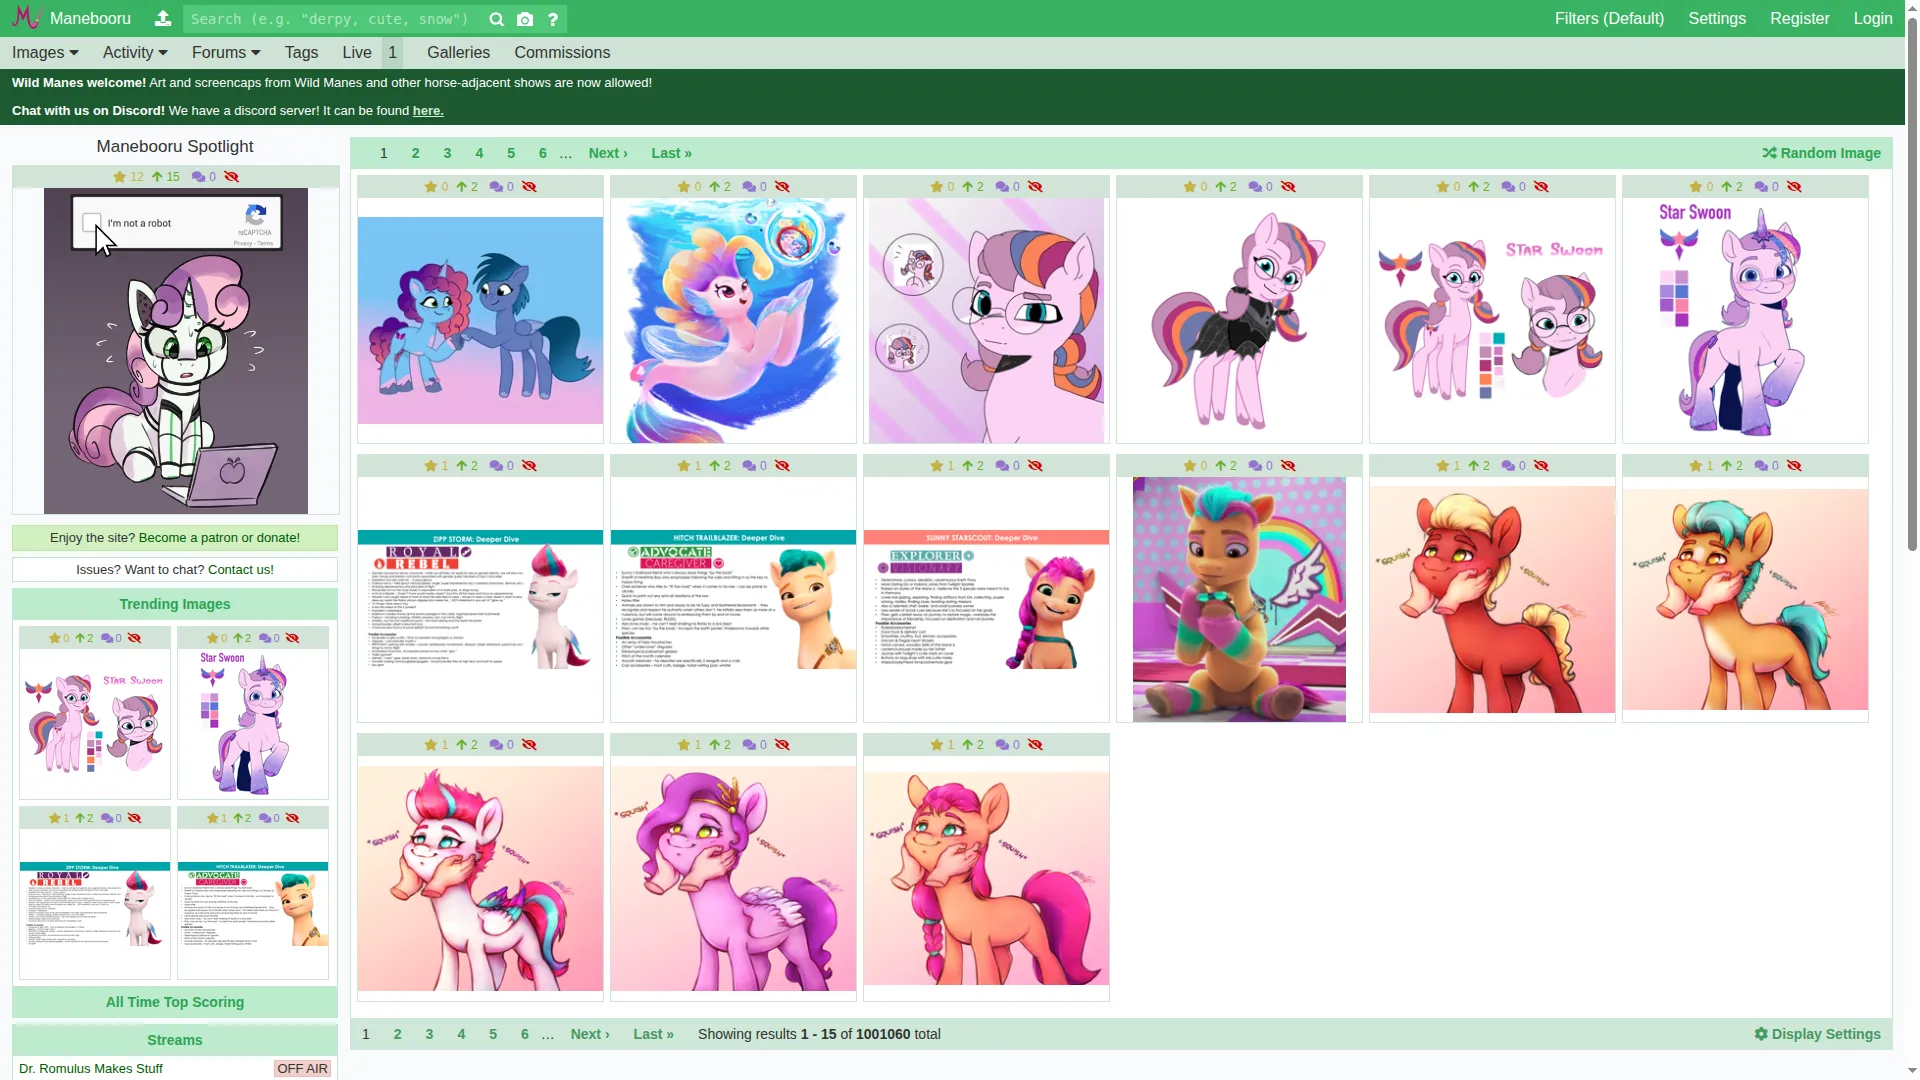Click the "Contact us!" link
This screenshot has height=1080, width=1920.
pos(241,570)
